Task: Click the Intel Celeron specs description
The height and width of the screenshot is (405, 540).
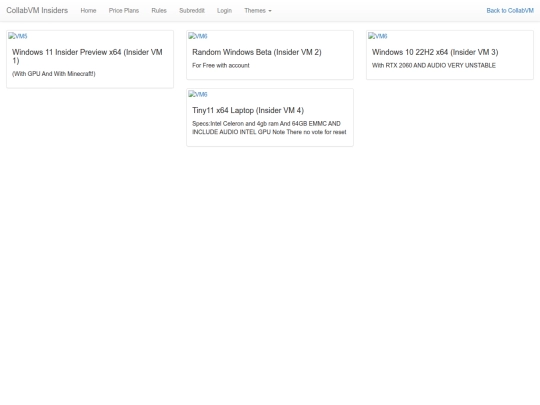Action: (x=269, y=128)
